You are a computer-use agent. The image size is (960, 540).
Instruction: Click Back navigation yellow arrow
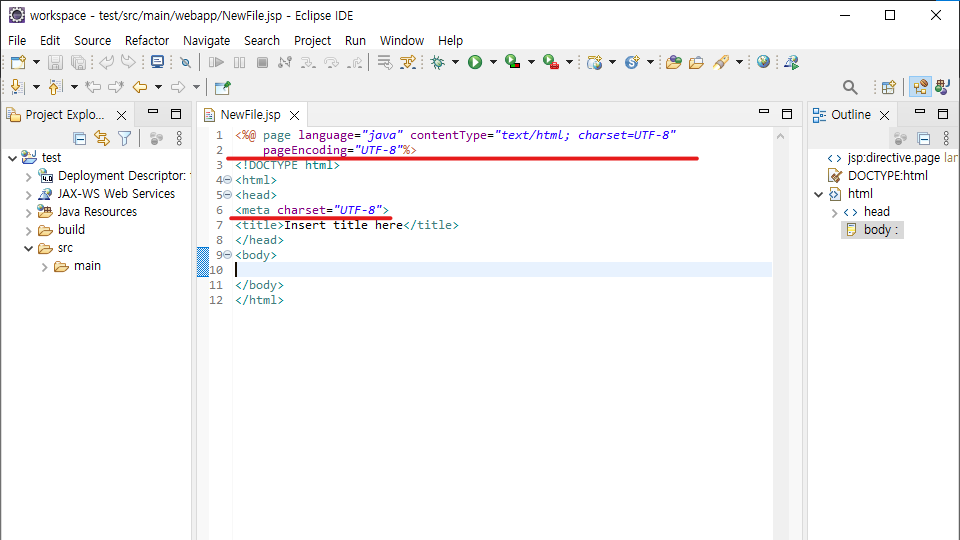tap(140, 88)
